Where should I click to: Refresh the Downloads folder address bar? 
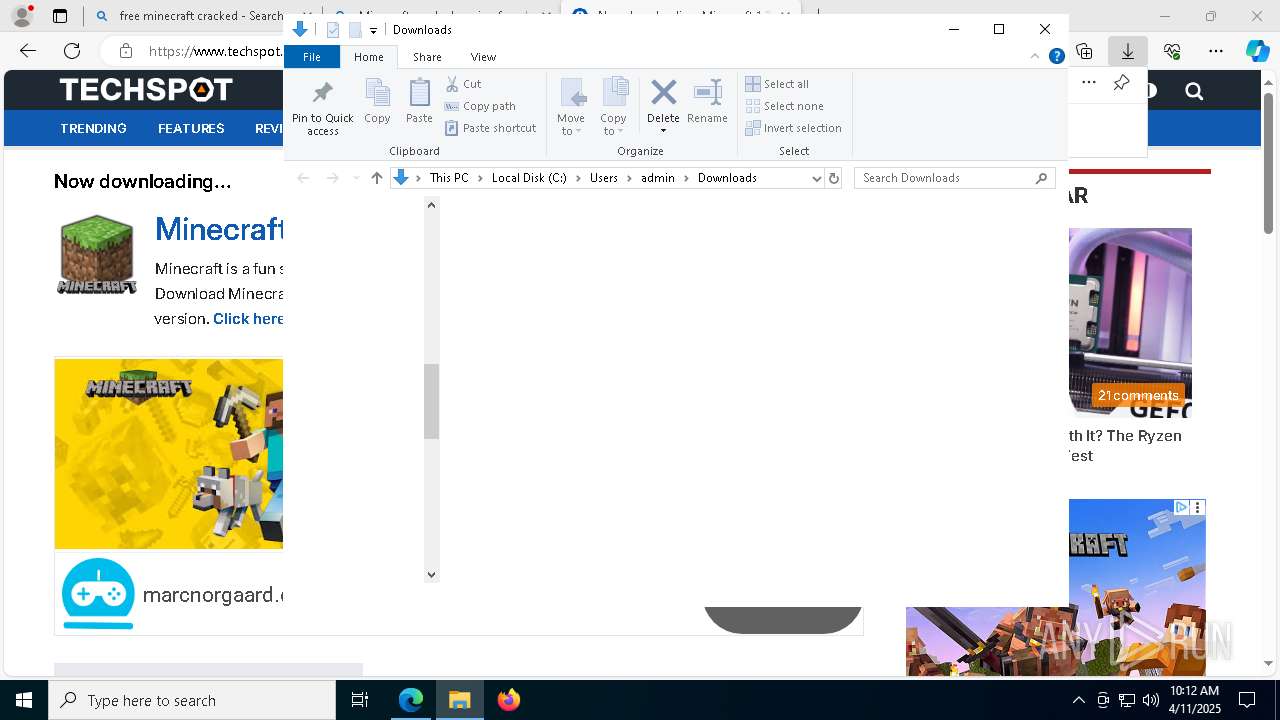coord(834,178)
